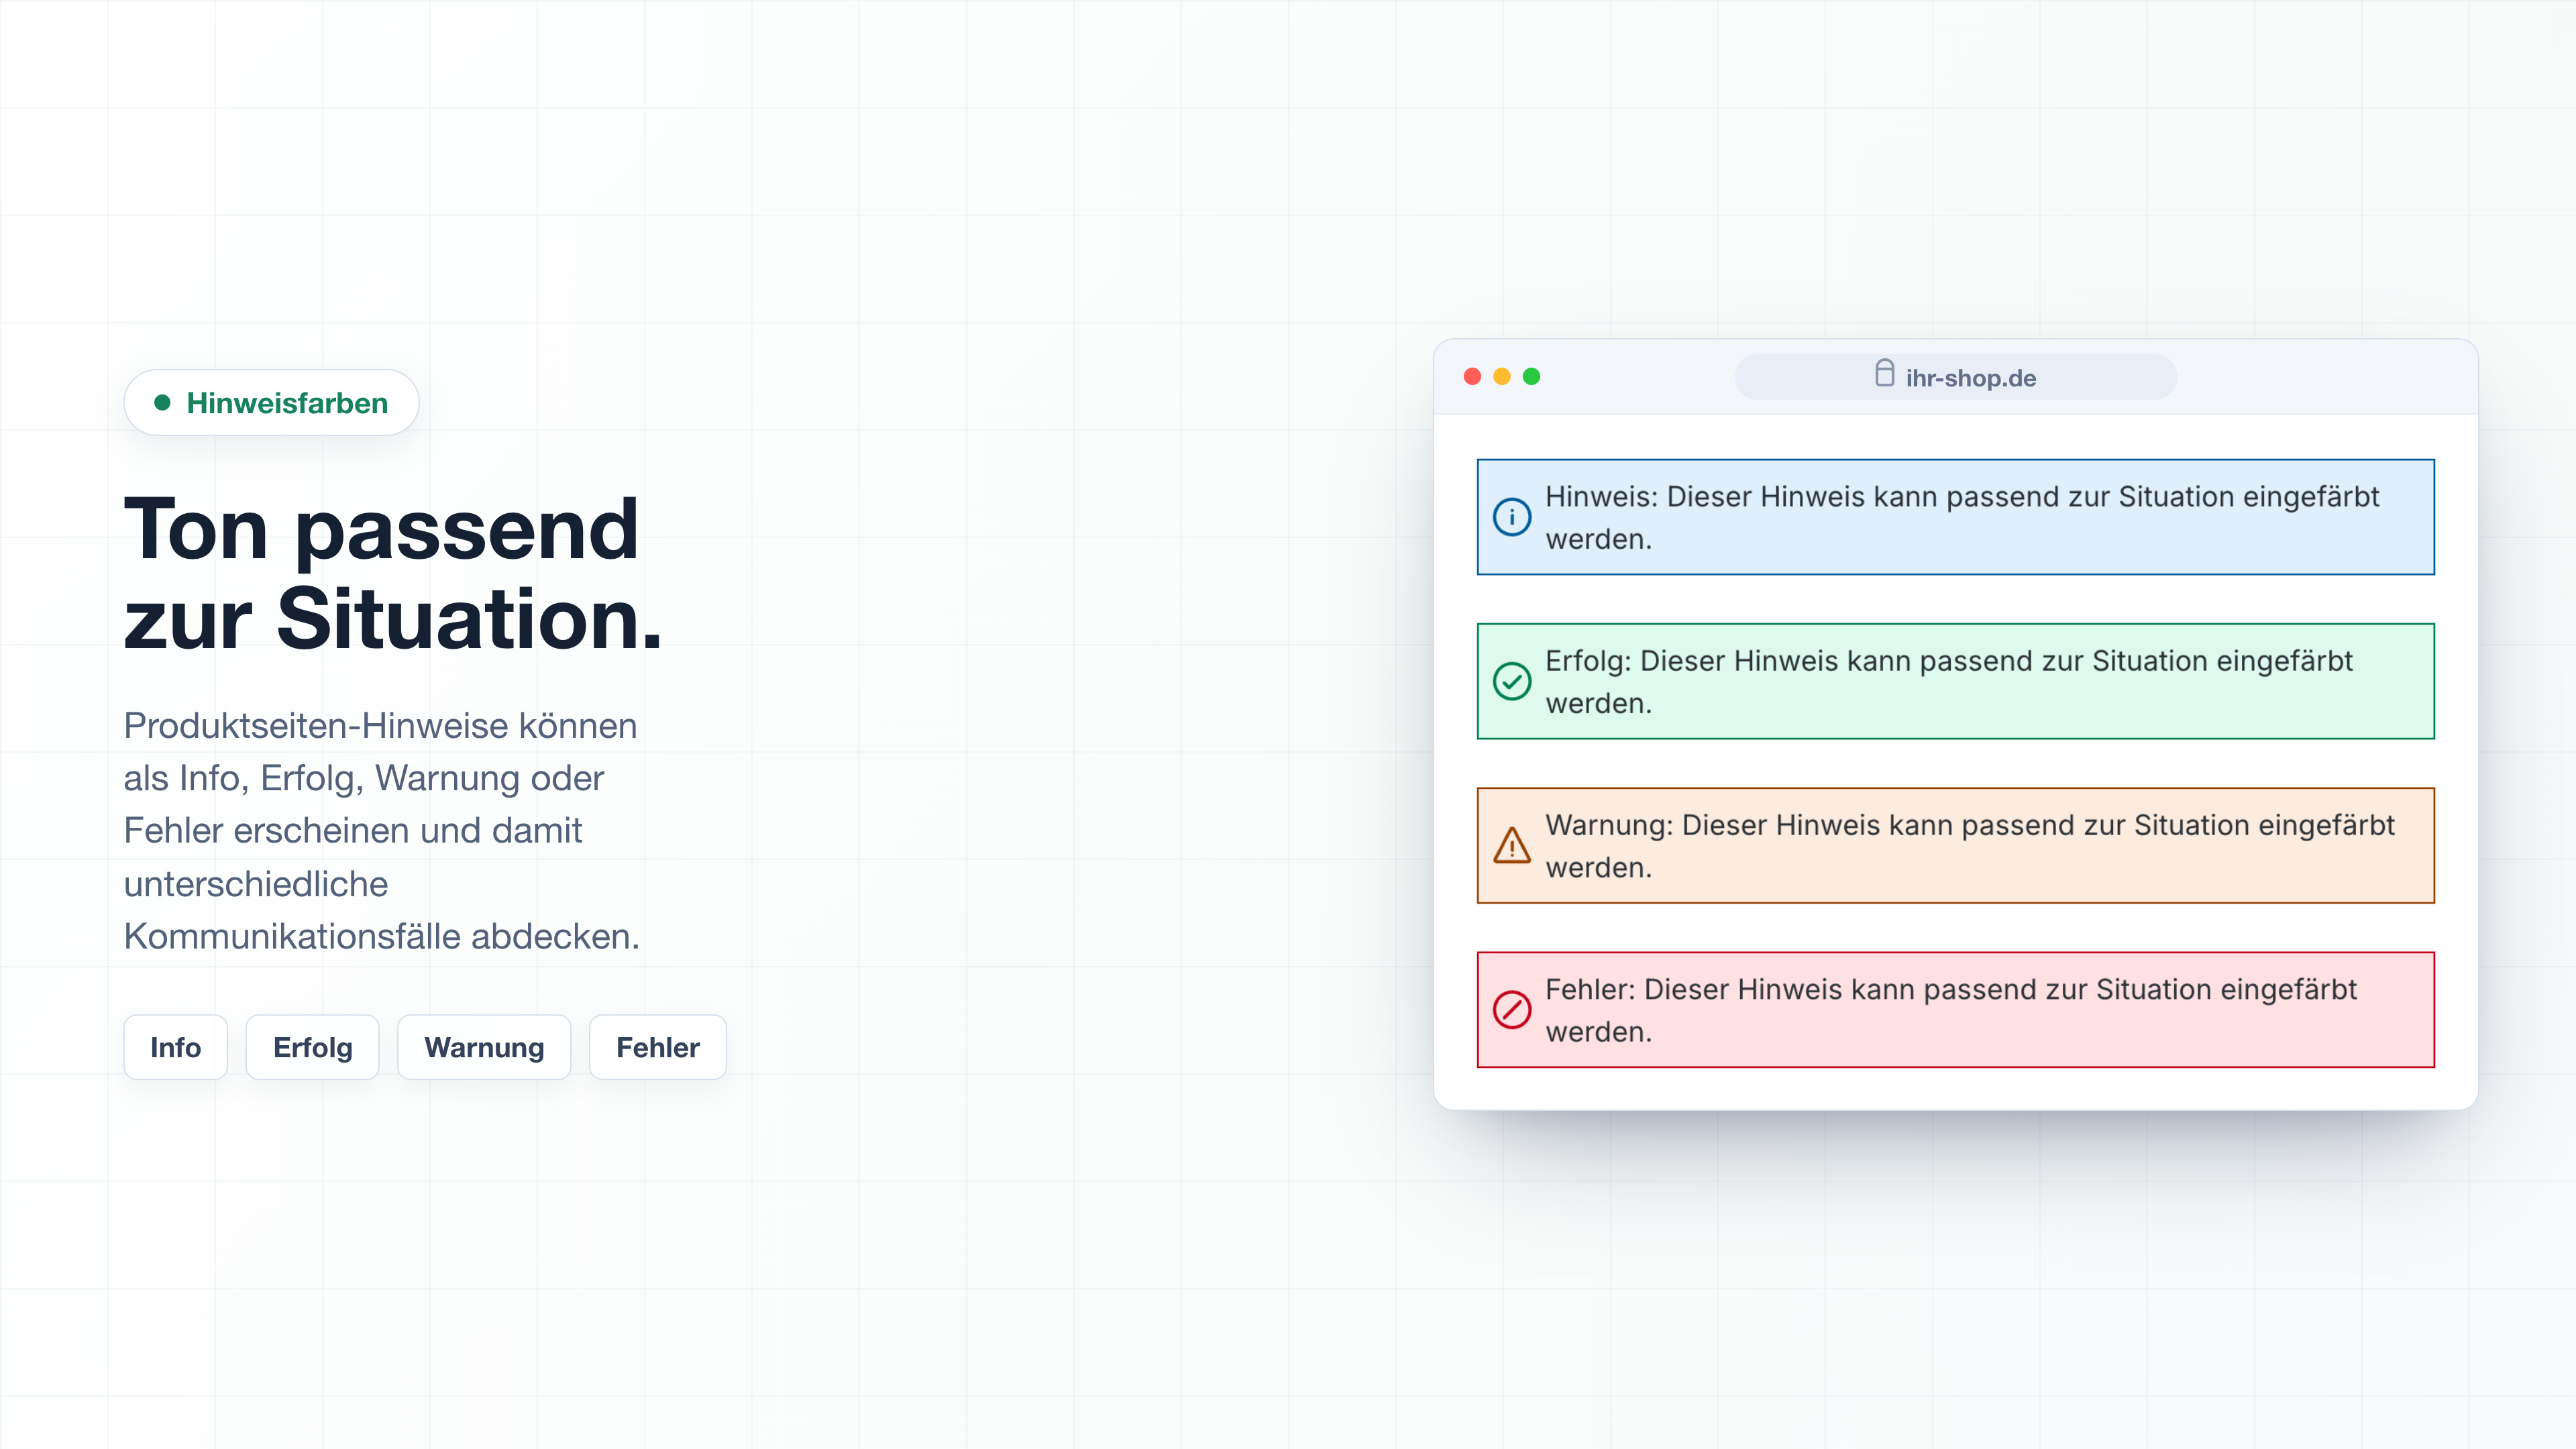Click the blue Hinweis notice box
Image resolution: width=2576 pixels, height=1449 pixels.
tap(1955, 517)
